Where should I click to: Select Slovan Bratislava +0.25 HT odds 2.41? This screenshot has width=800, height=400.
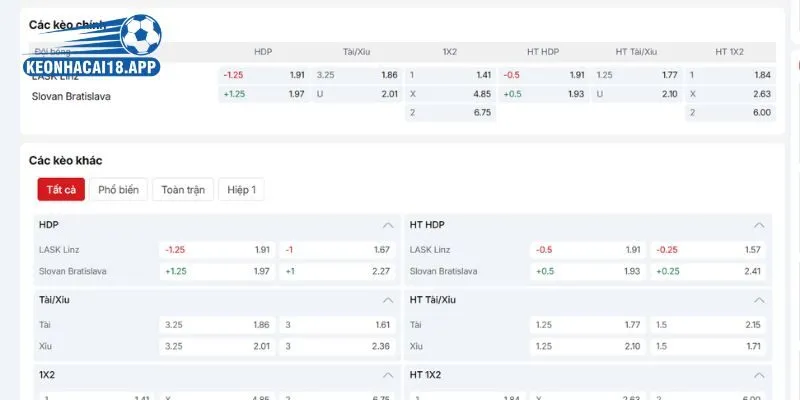[708, 271]
